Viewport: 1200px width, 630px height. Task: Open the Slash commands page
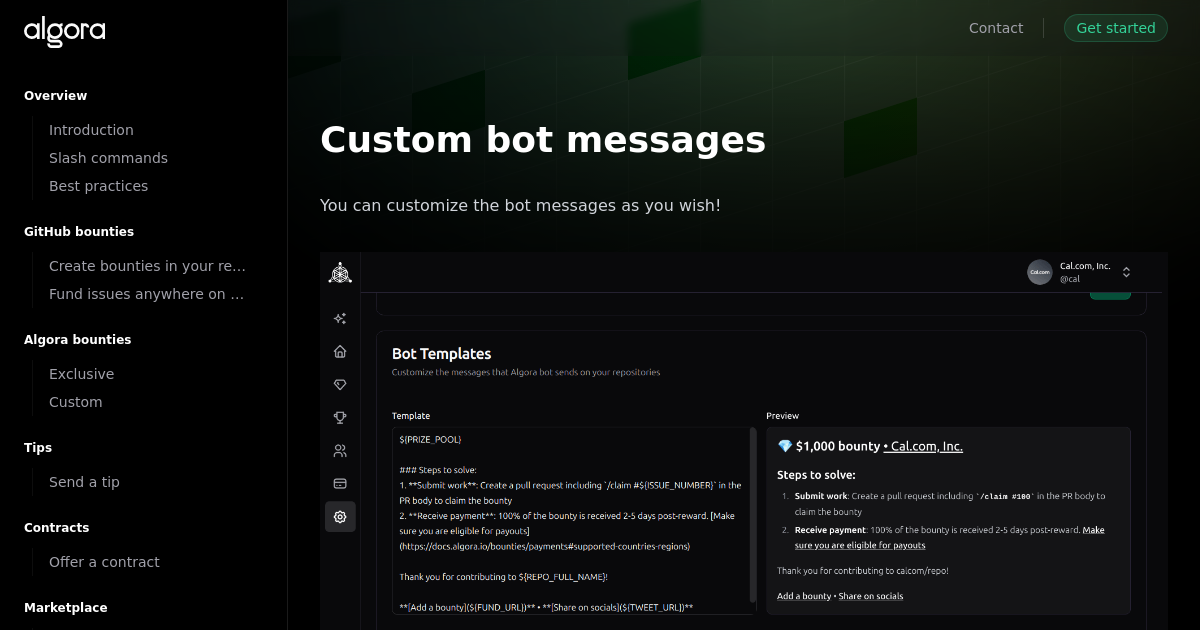[108, 157]
